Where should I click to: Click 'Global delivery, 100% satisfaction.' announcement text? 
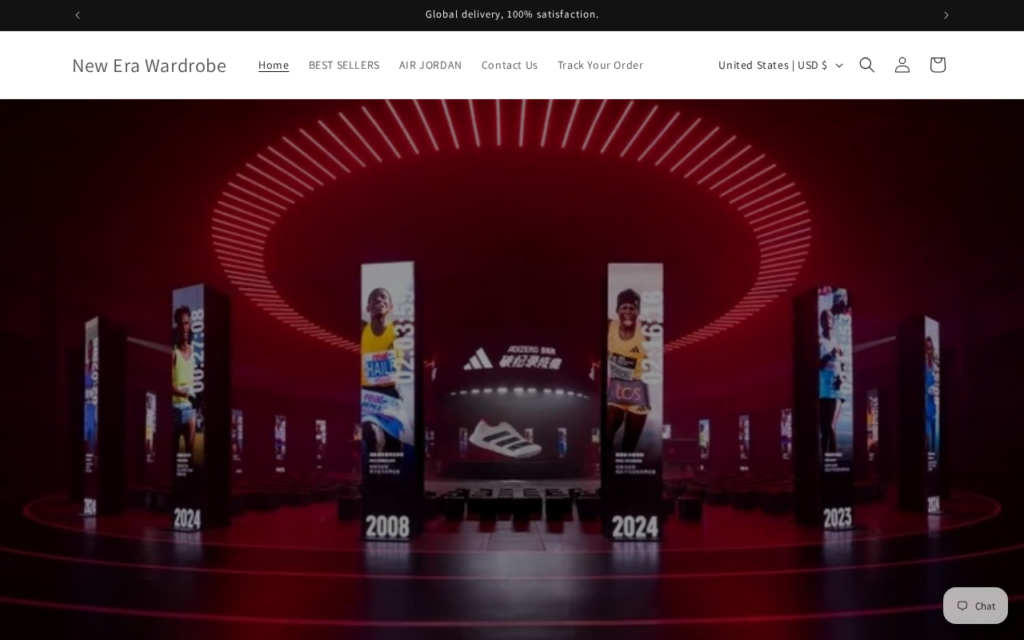[512, 14]
